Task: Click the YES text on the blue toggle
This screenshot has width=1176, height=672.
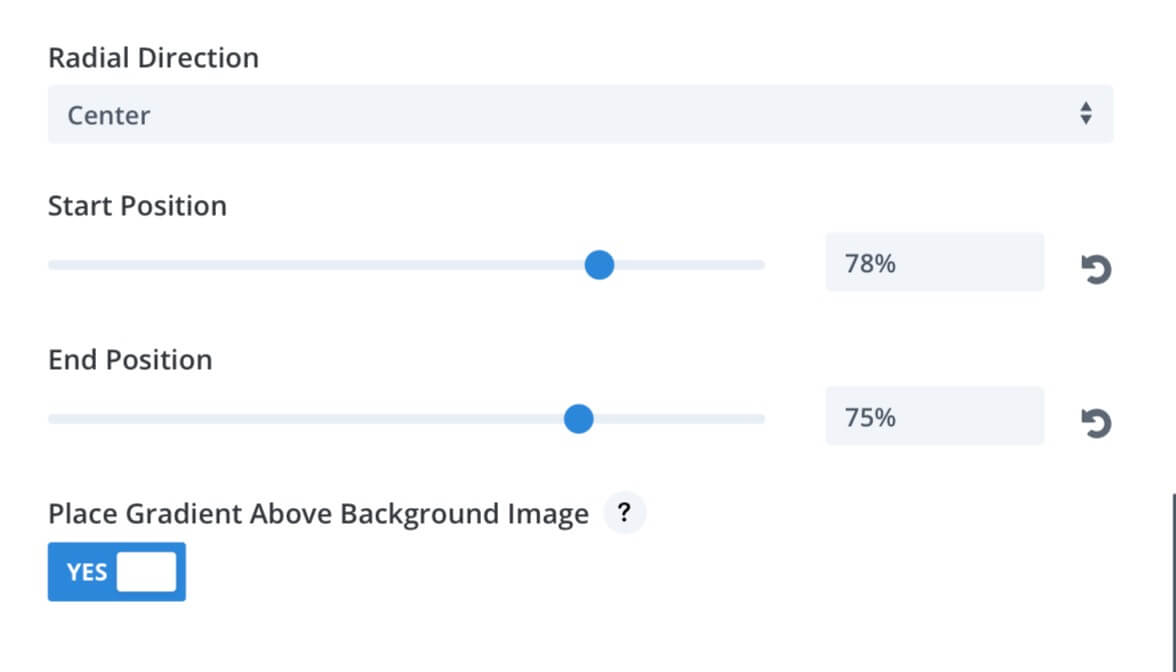Action: pos(87,572)
